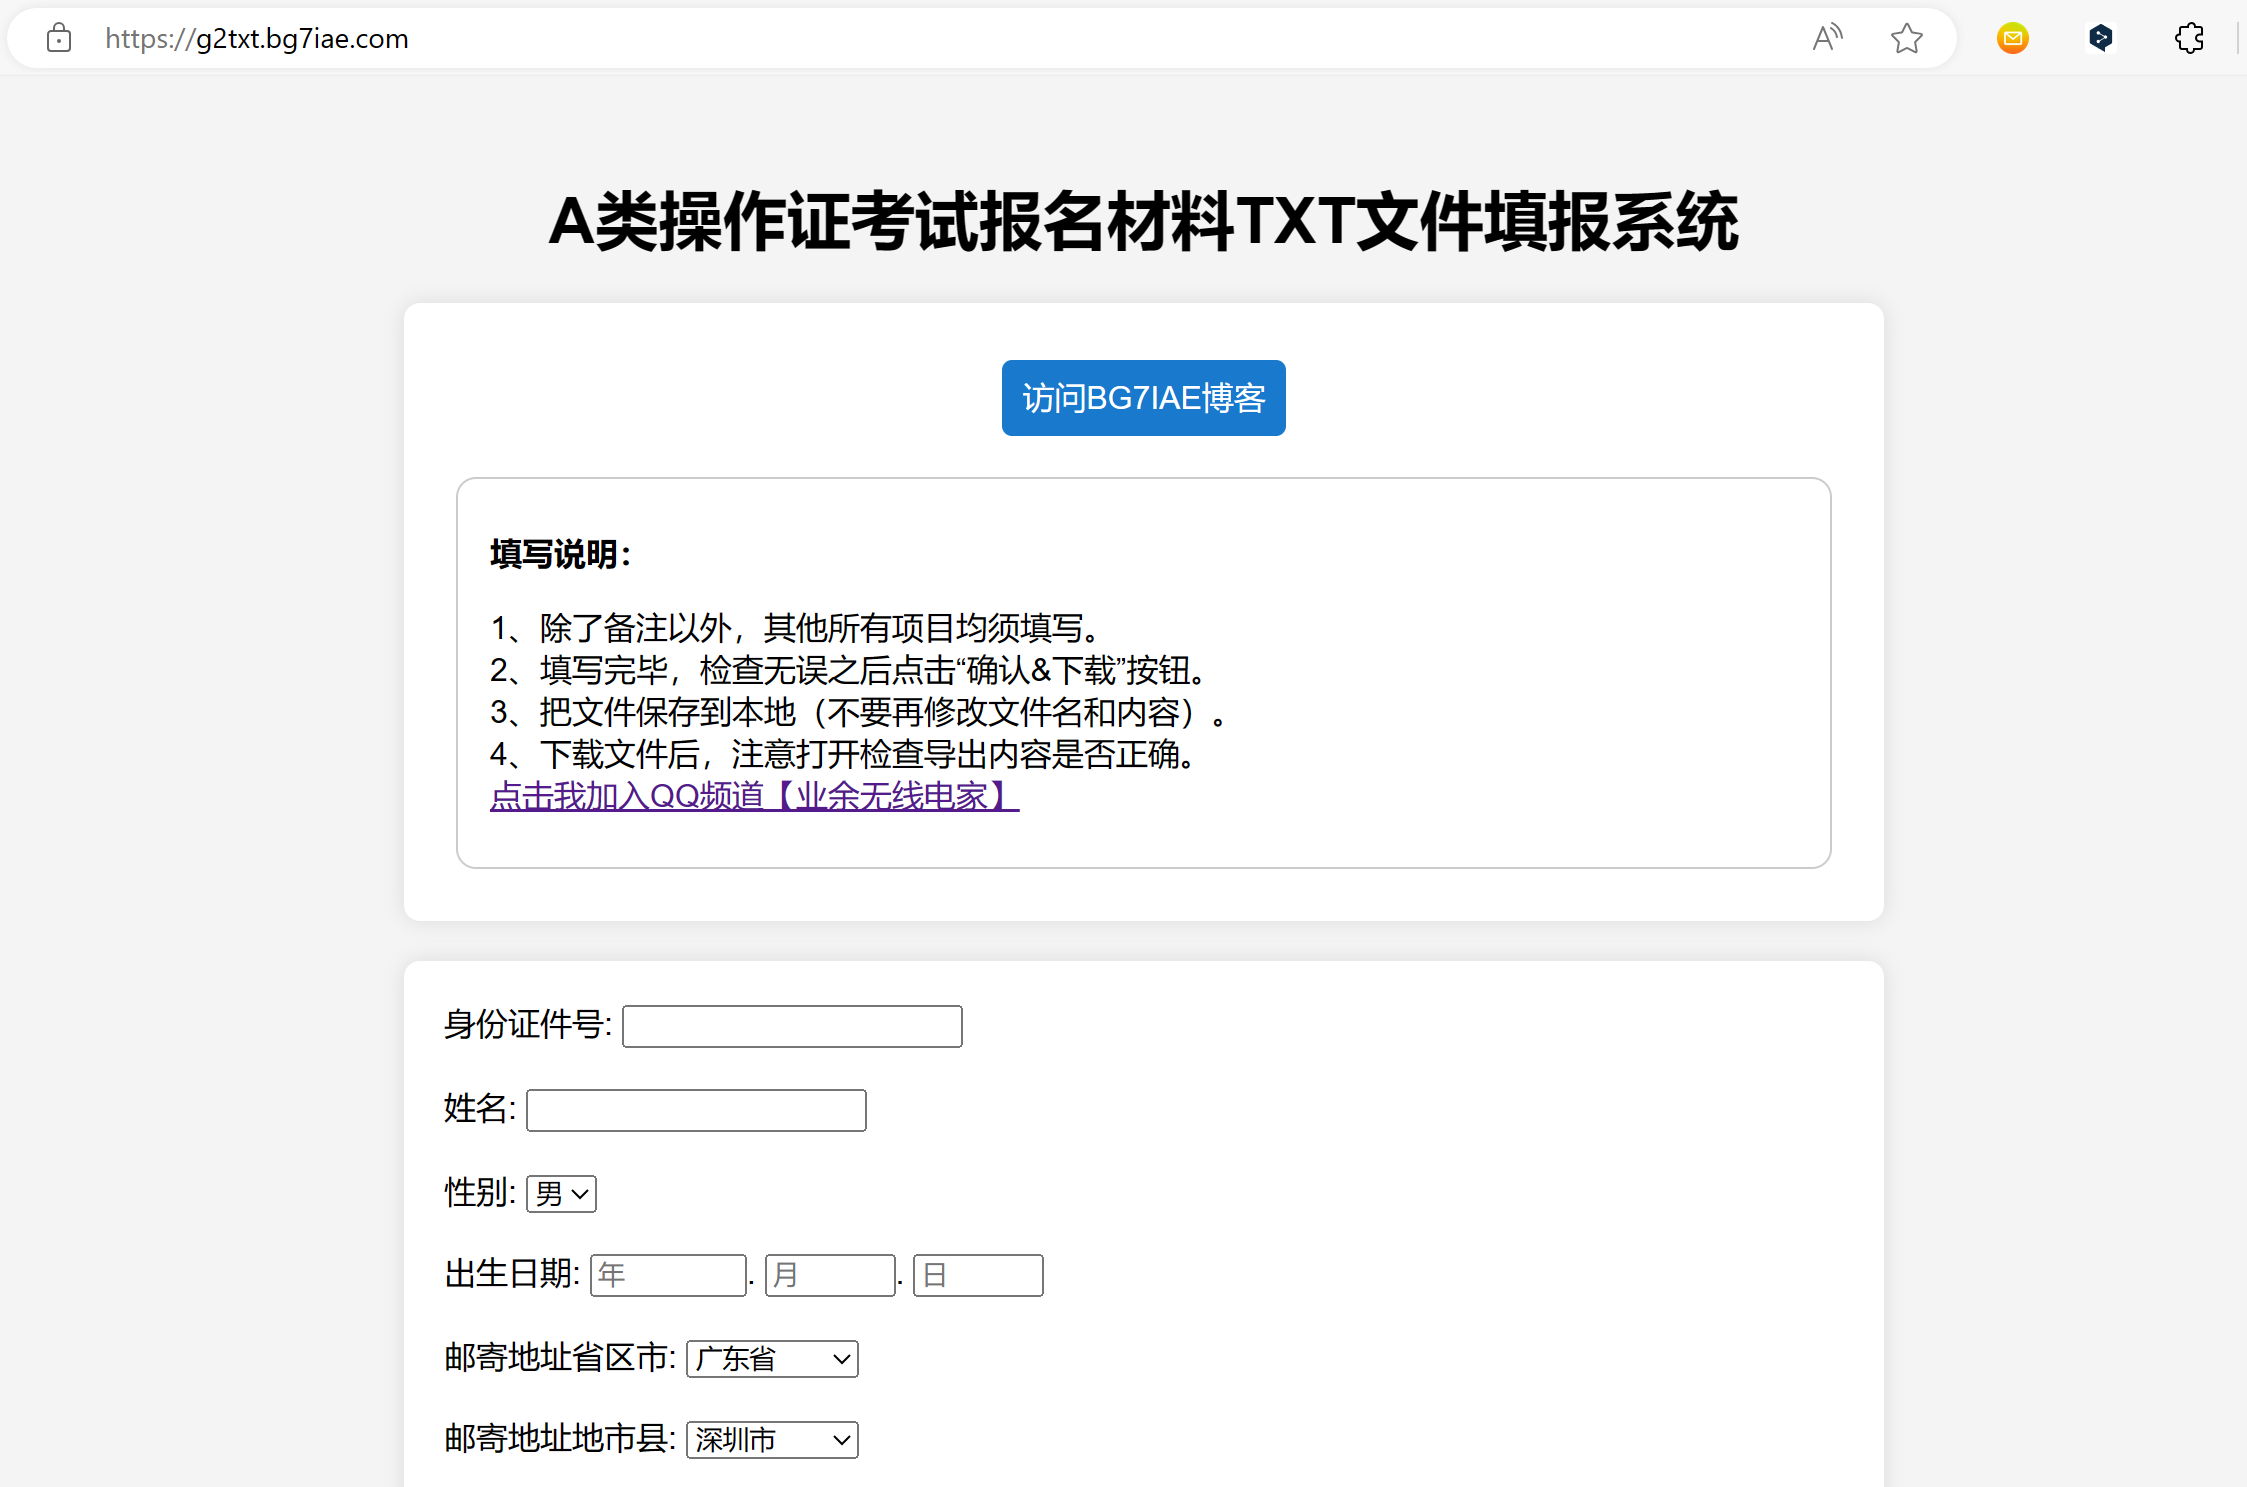Click the 身份证件号 input field
Image resolution: width=2247 pixels, height=1487 pixels.
pyautogui.click(x=792, y=1026)
